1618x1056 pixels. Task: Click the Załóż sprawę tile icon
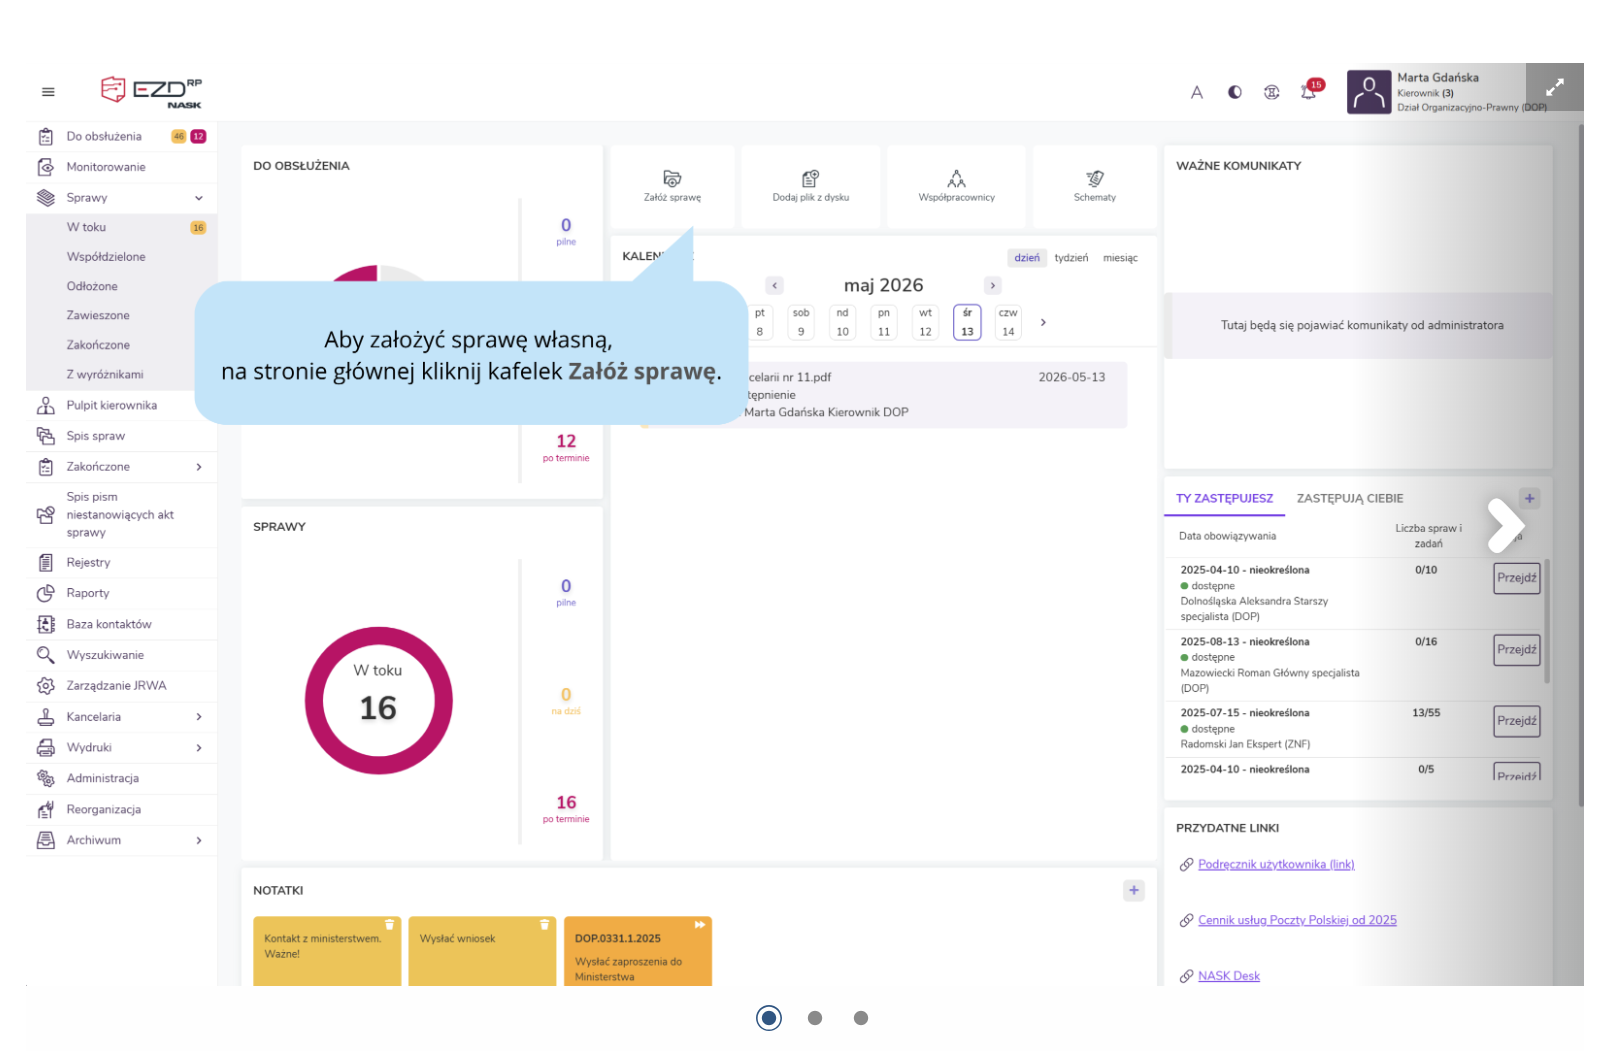(672, 179)
